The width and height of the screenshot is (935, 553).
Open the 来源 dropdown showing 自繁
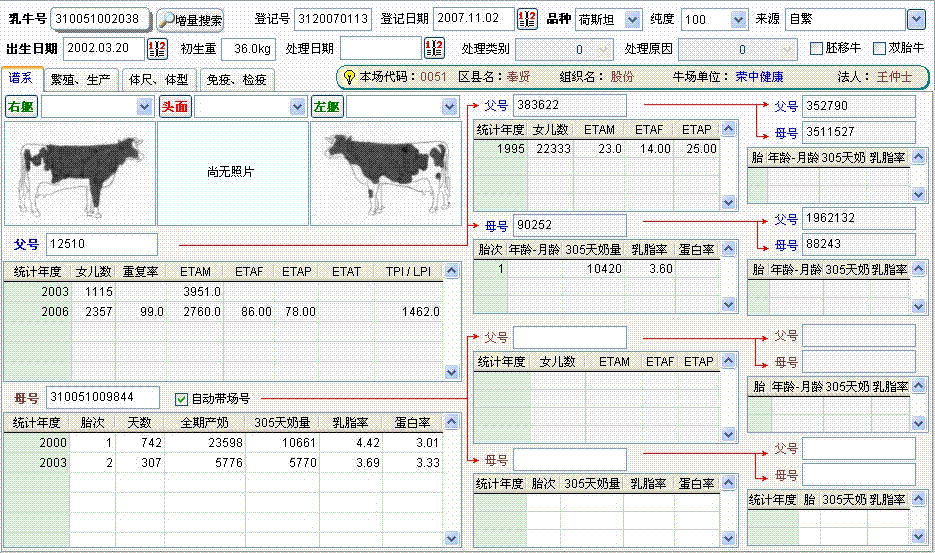point(915,19)
